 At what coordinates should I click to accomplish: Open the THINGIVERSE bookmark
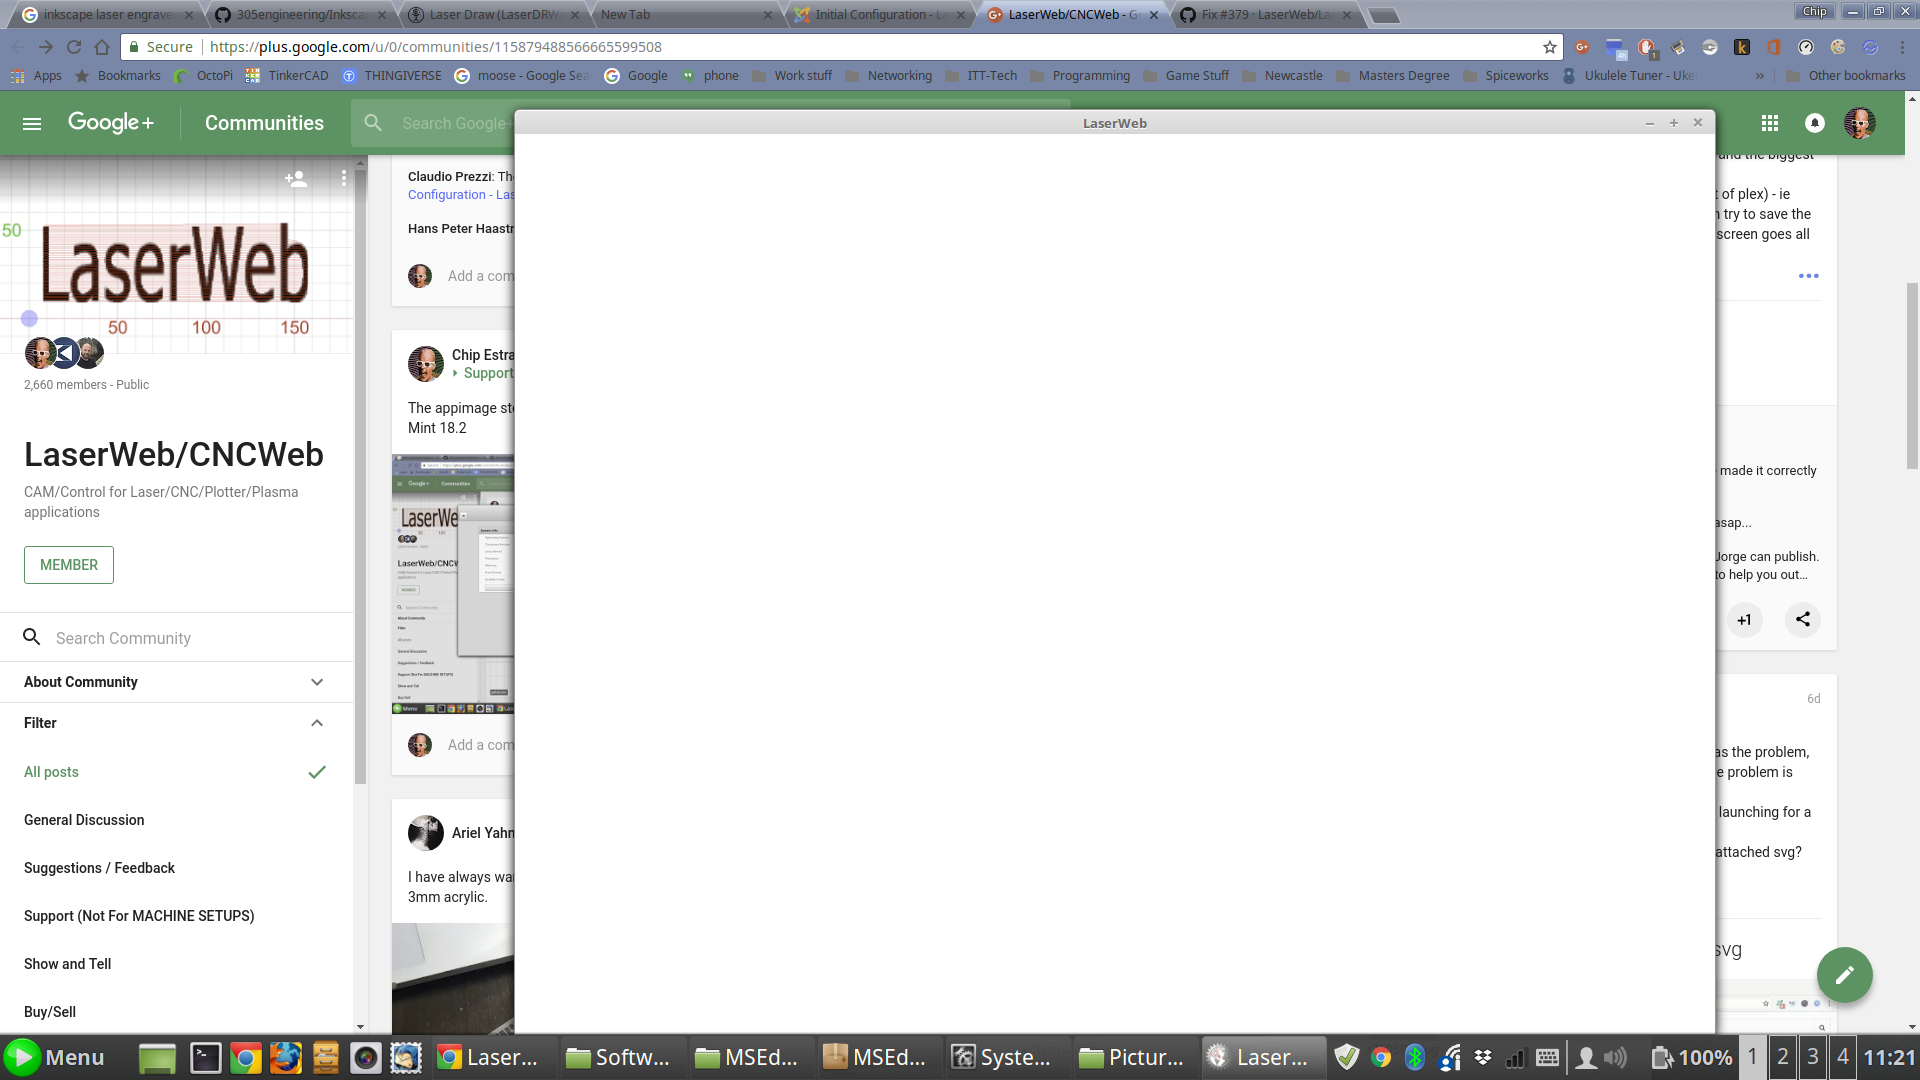point(391,76)
